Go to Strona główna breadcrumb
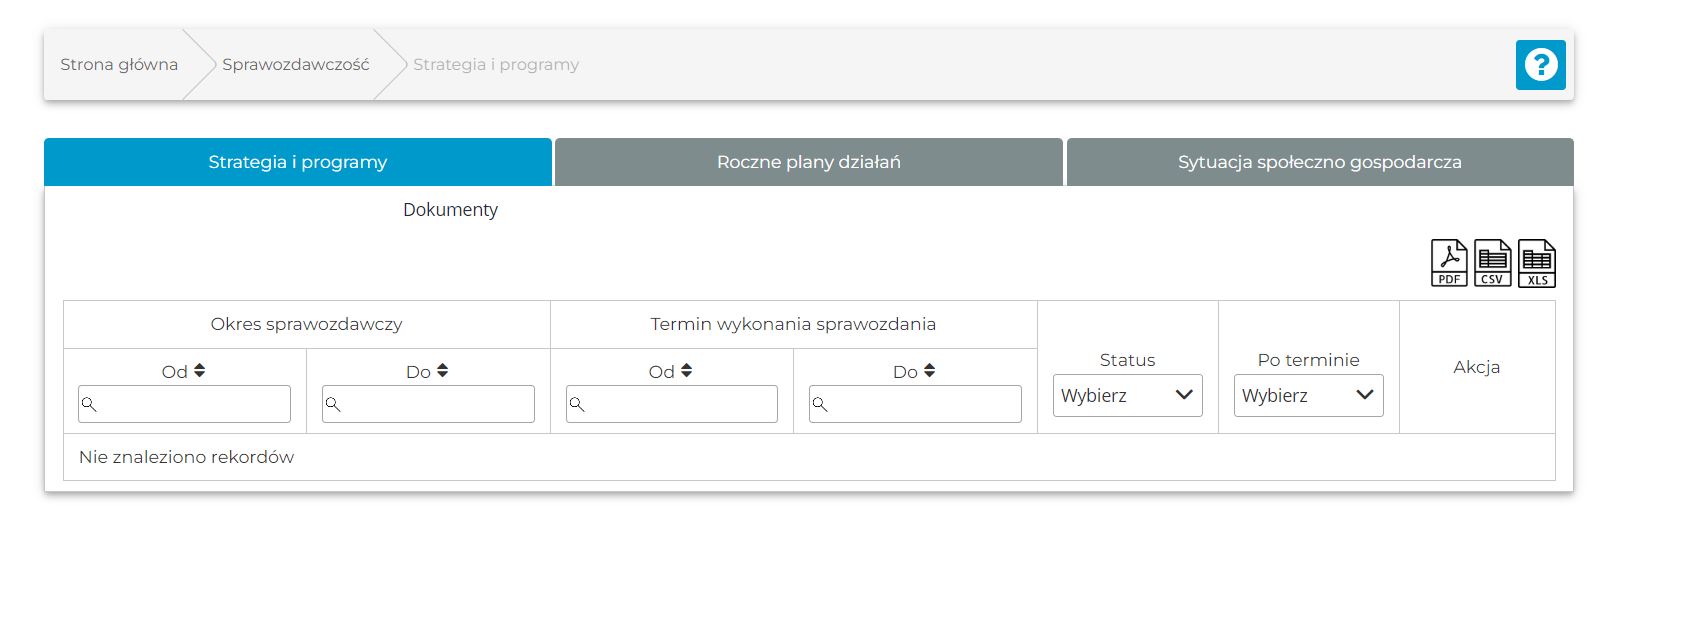The height and width of the screenshot is (621, 1702). coord(119,65)
